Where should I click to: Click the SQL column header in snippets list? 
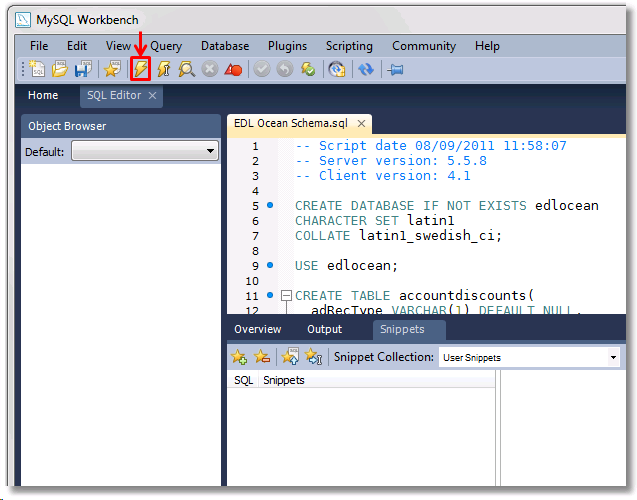[243, 381]
